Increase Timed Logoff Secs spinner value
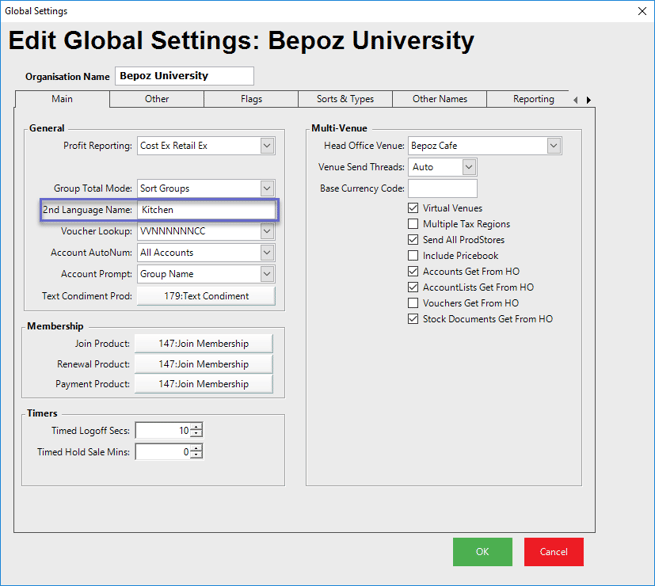 point(196,427)
